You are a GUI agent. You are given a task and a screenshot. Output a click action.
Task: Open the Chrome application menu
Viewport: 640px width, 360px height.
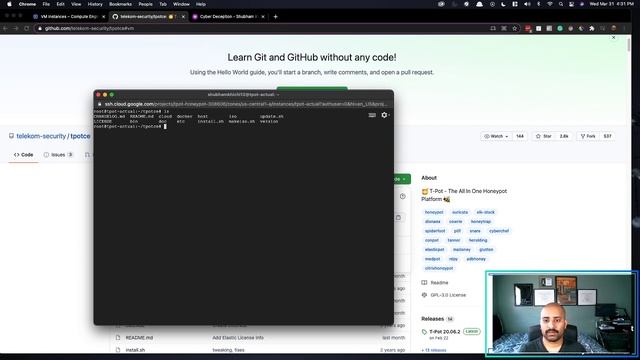tap(27, 4)
